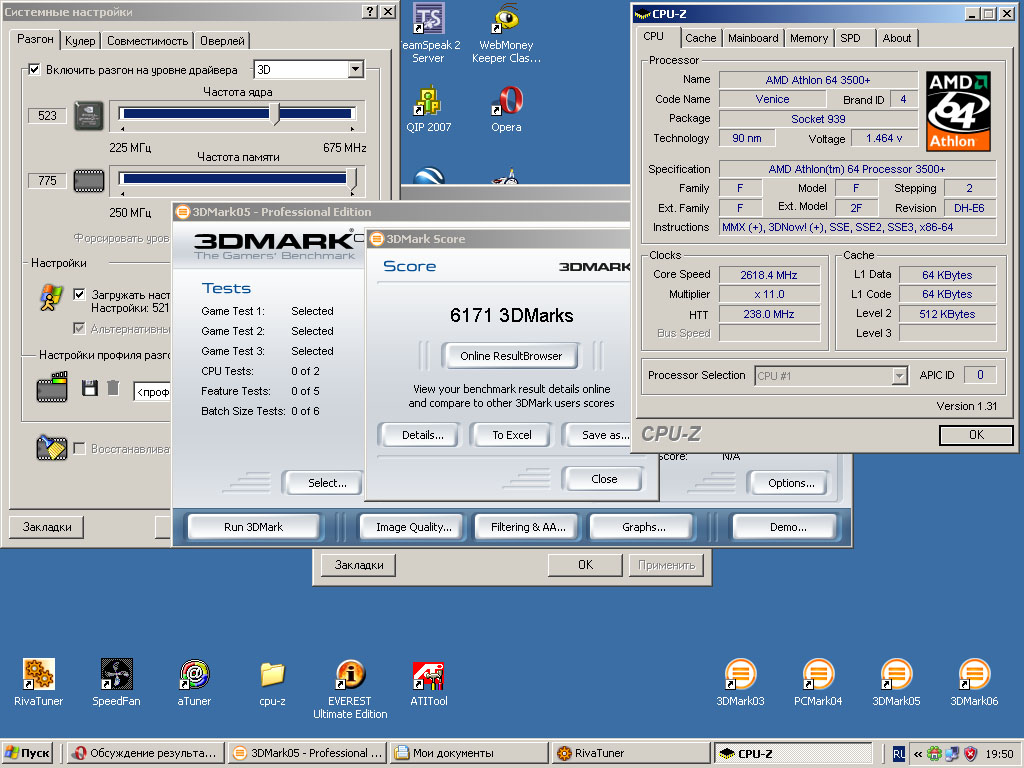Click the red shield tray icon

[x=970, y=754]
